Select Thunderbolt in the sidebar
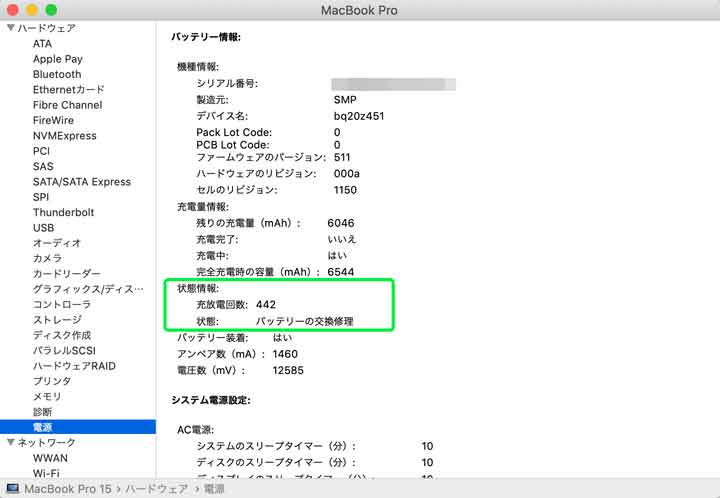This screenshot has width=720, height=498. pyautogui.click(x=63, y=213)
